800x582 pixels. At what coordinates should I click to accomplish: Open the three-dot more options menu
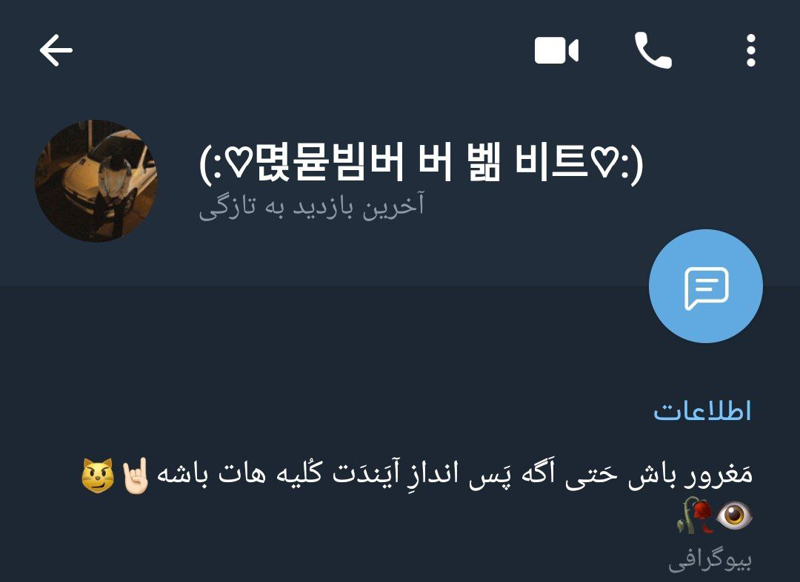pyautogui.click(x=751, y=50)
